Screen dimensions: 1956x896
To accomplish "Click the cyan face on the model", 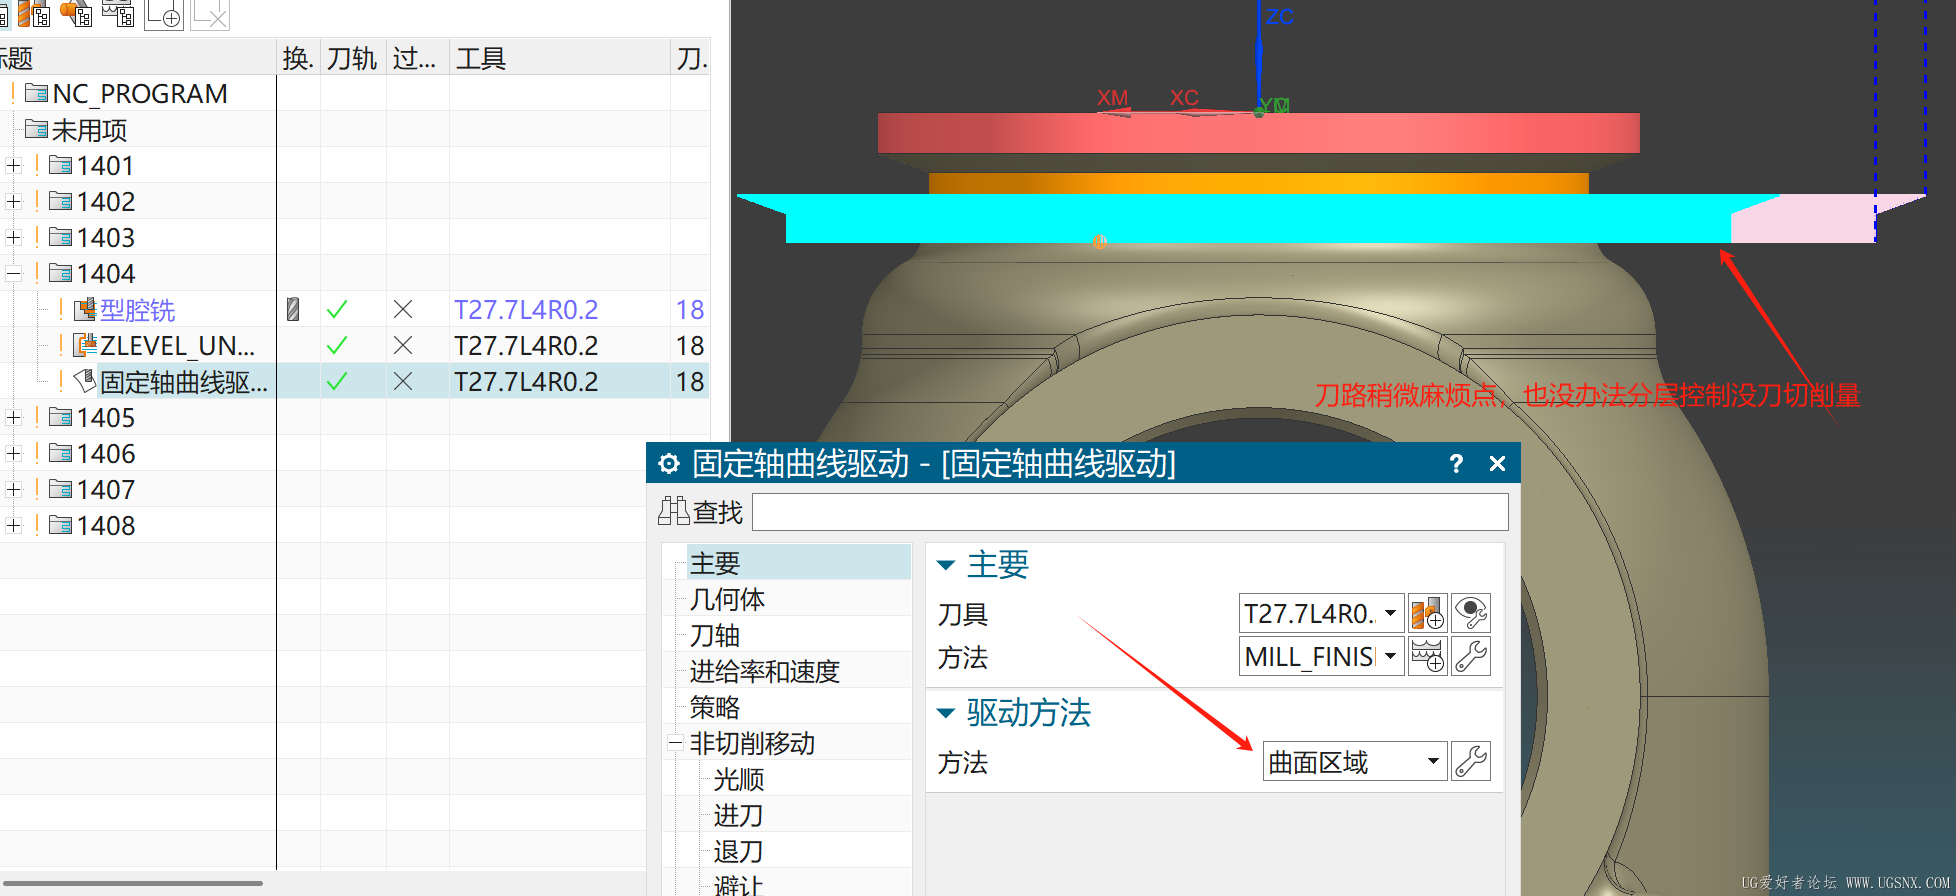I will pos(1258,218).
